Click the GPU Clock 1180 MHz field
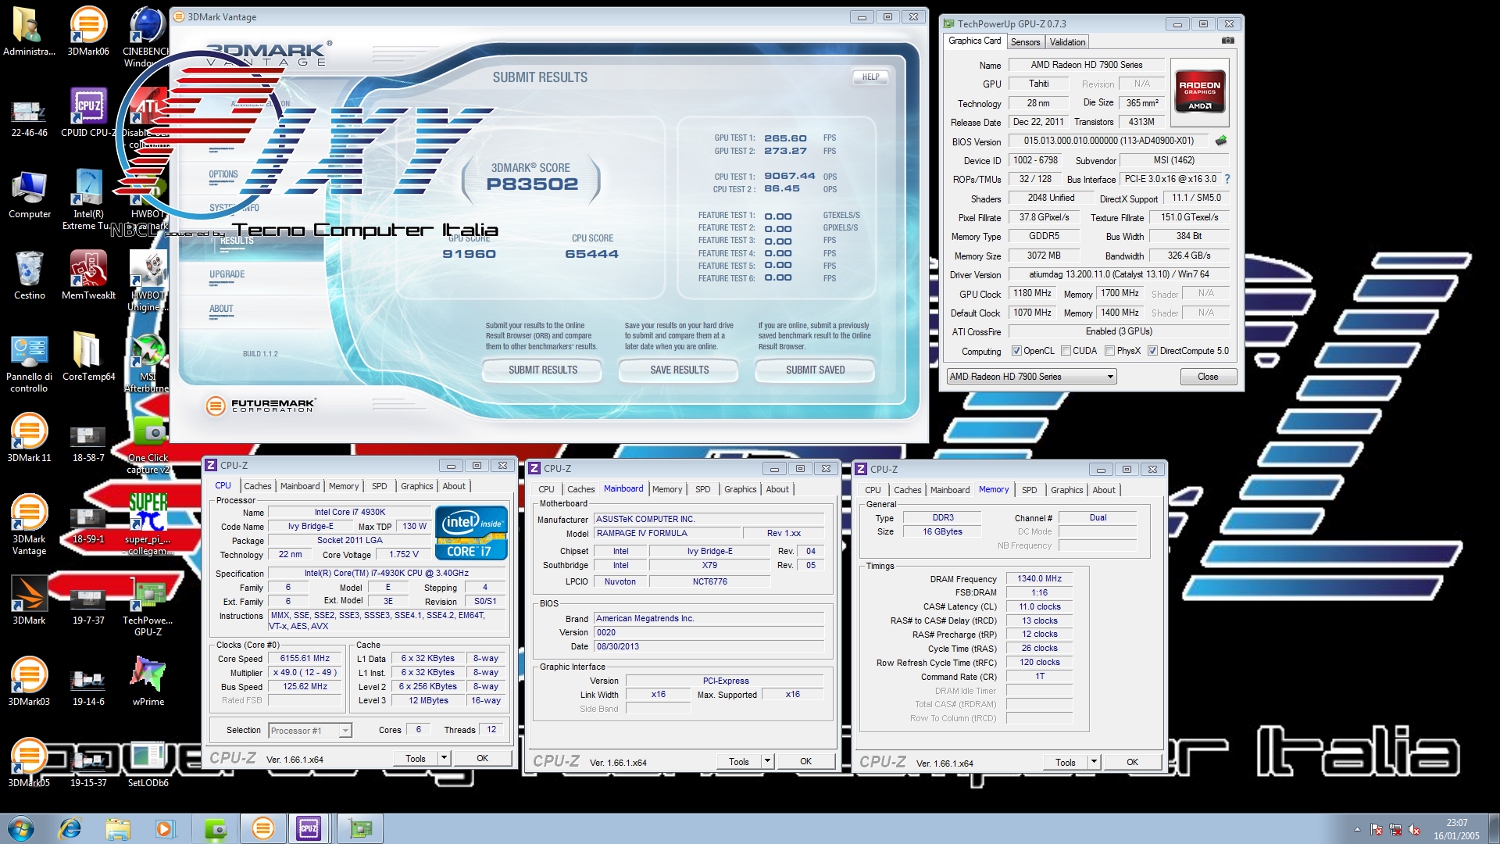Image resolution: width=1500 pixels, height=844 pixels. [x=1032, y=294]
